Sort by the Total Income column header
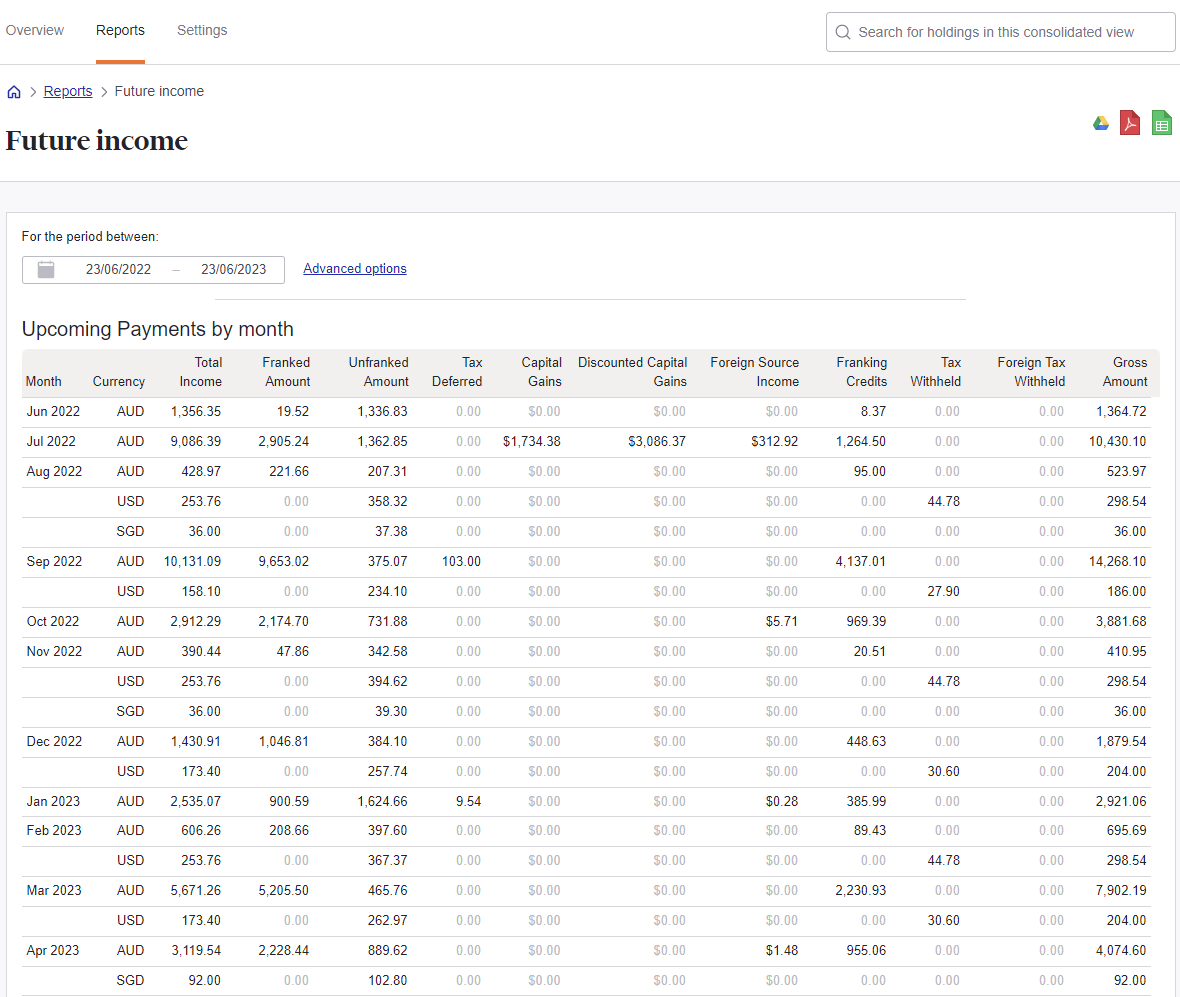This screenshot has width=1180, height=997. click(x=200, y=372)
